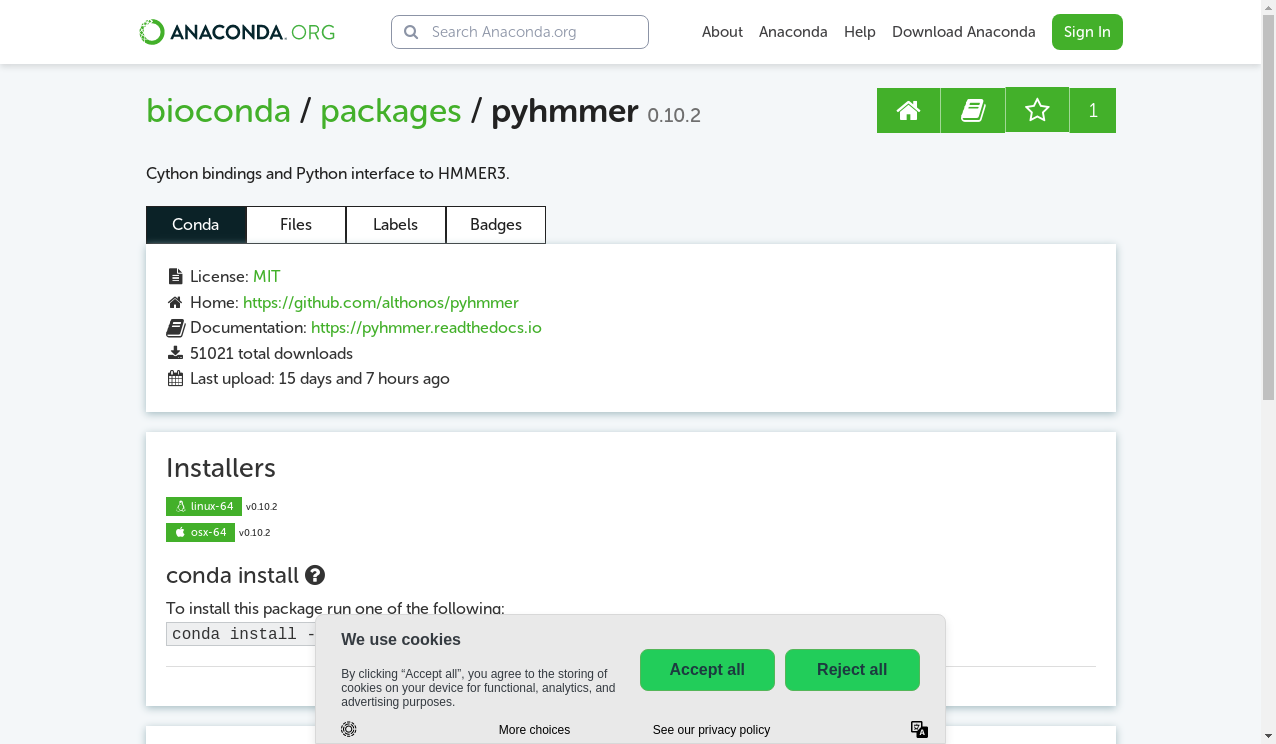Click More choices in cookie banner
Image resolution: width=1276 pixels, height=744 pixels.
click(x=534, y=730)
